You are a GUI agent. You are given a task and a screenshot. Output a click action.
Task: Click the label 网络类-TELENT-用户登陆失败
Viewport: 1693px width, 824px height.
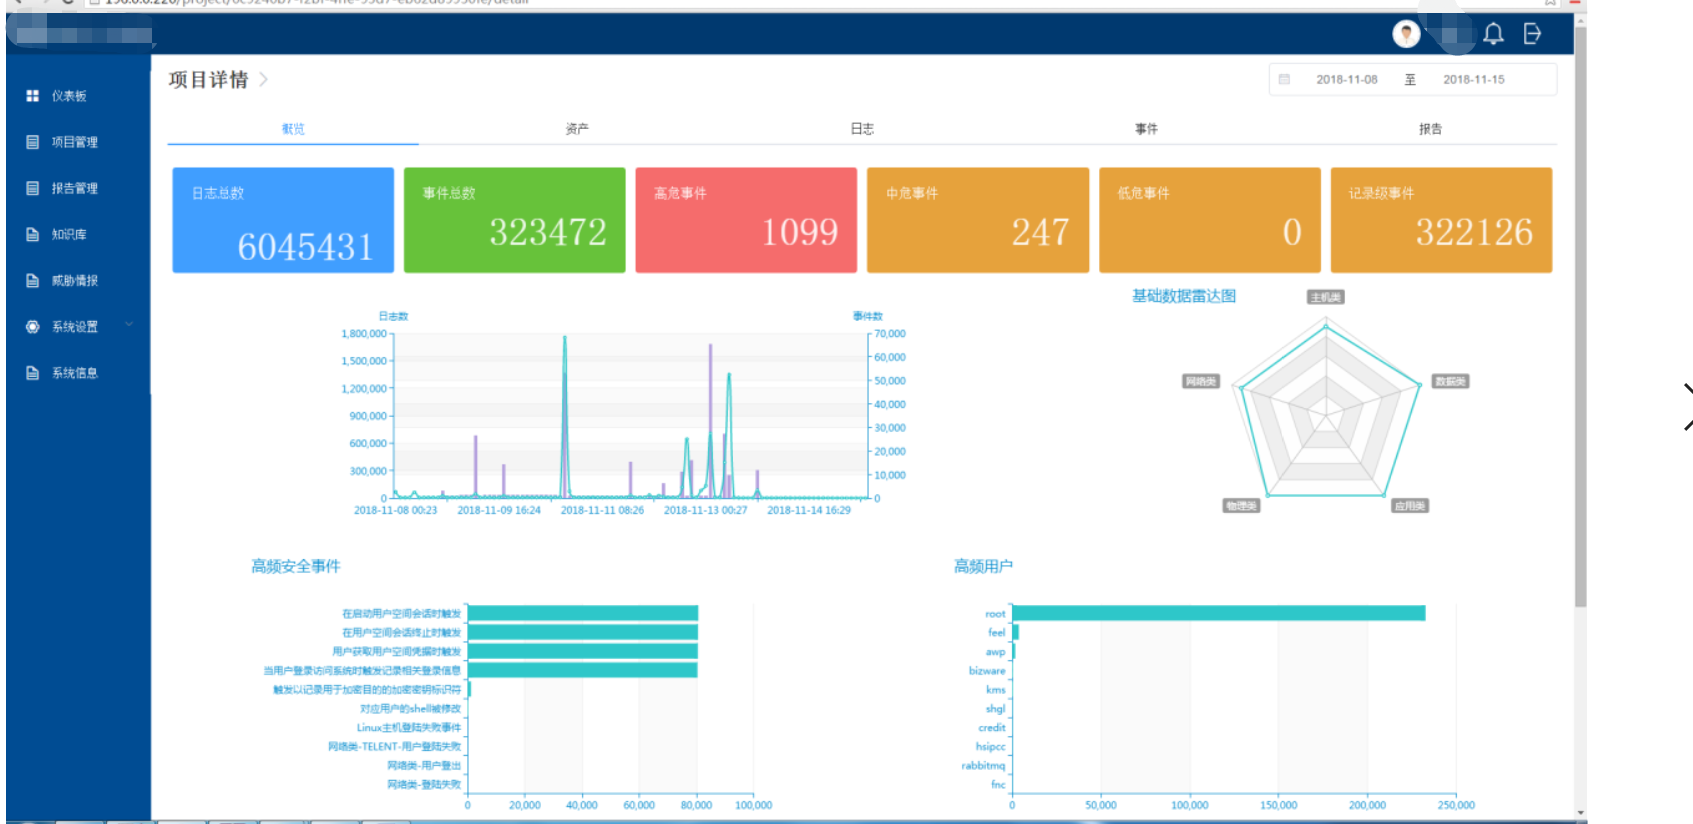(395, 746)
